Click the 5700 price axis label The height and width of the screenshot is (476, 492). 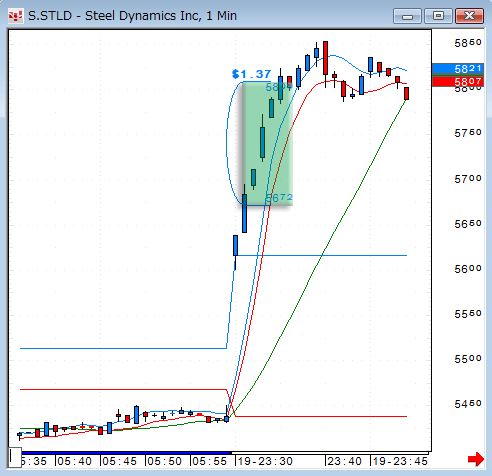click(x=468, y=179)
